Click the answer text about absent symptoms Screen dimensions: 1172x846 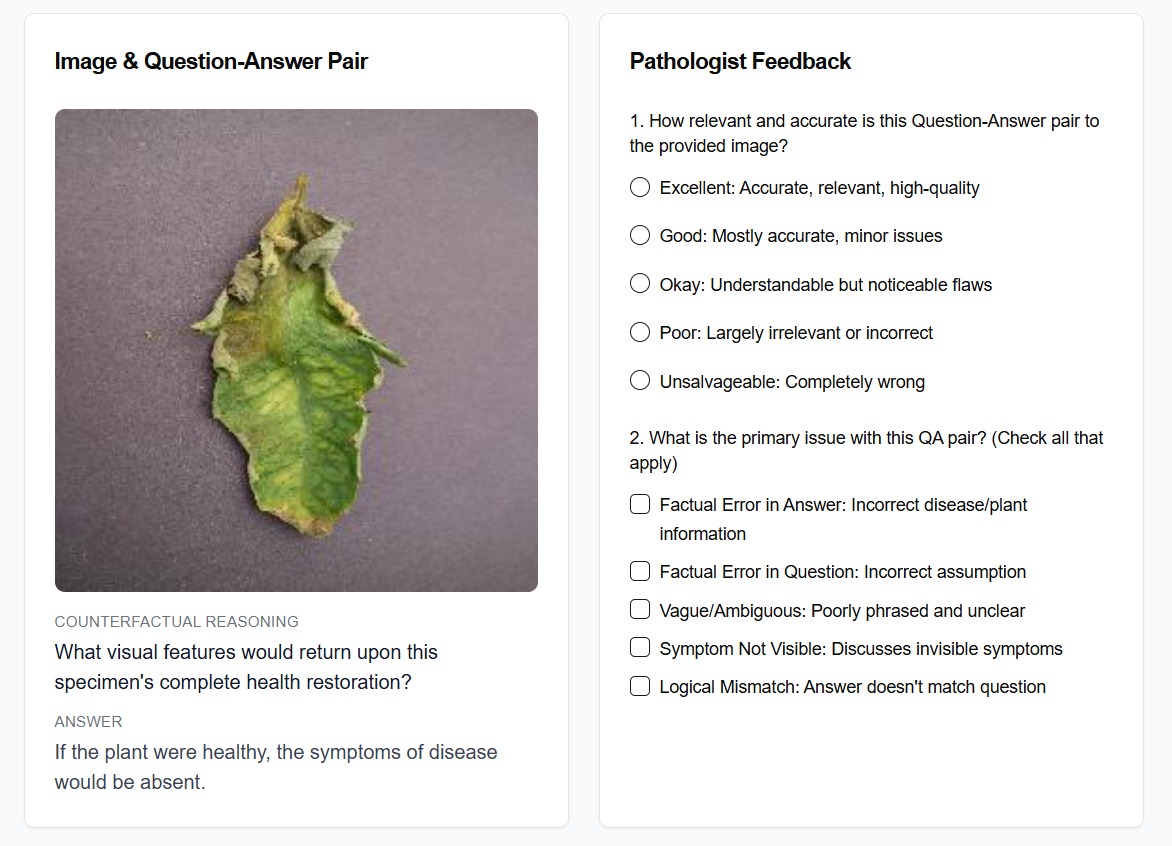click(275, 766)
